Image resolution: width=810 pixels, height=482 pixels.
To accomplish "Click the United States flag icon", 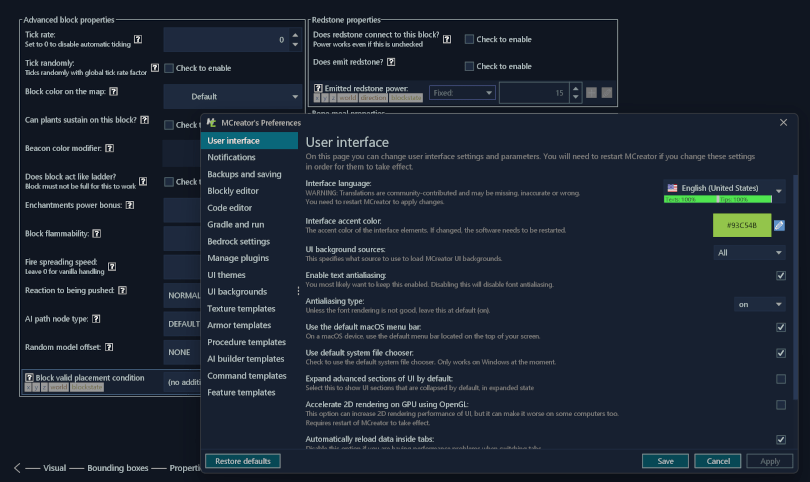I will point(672,188).
